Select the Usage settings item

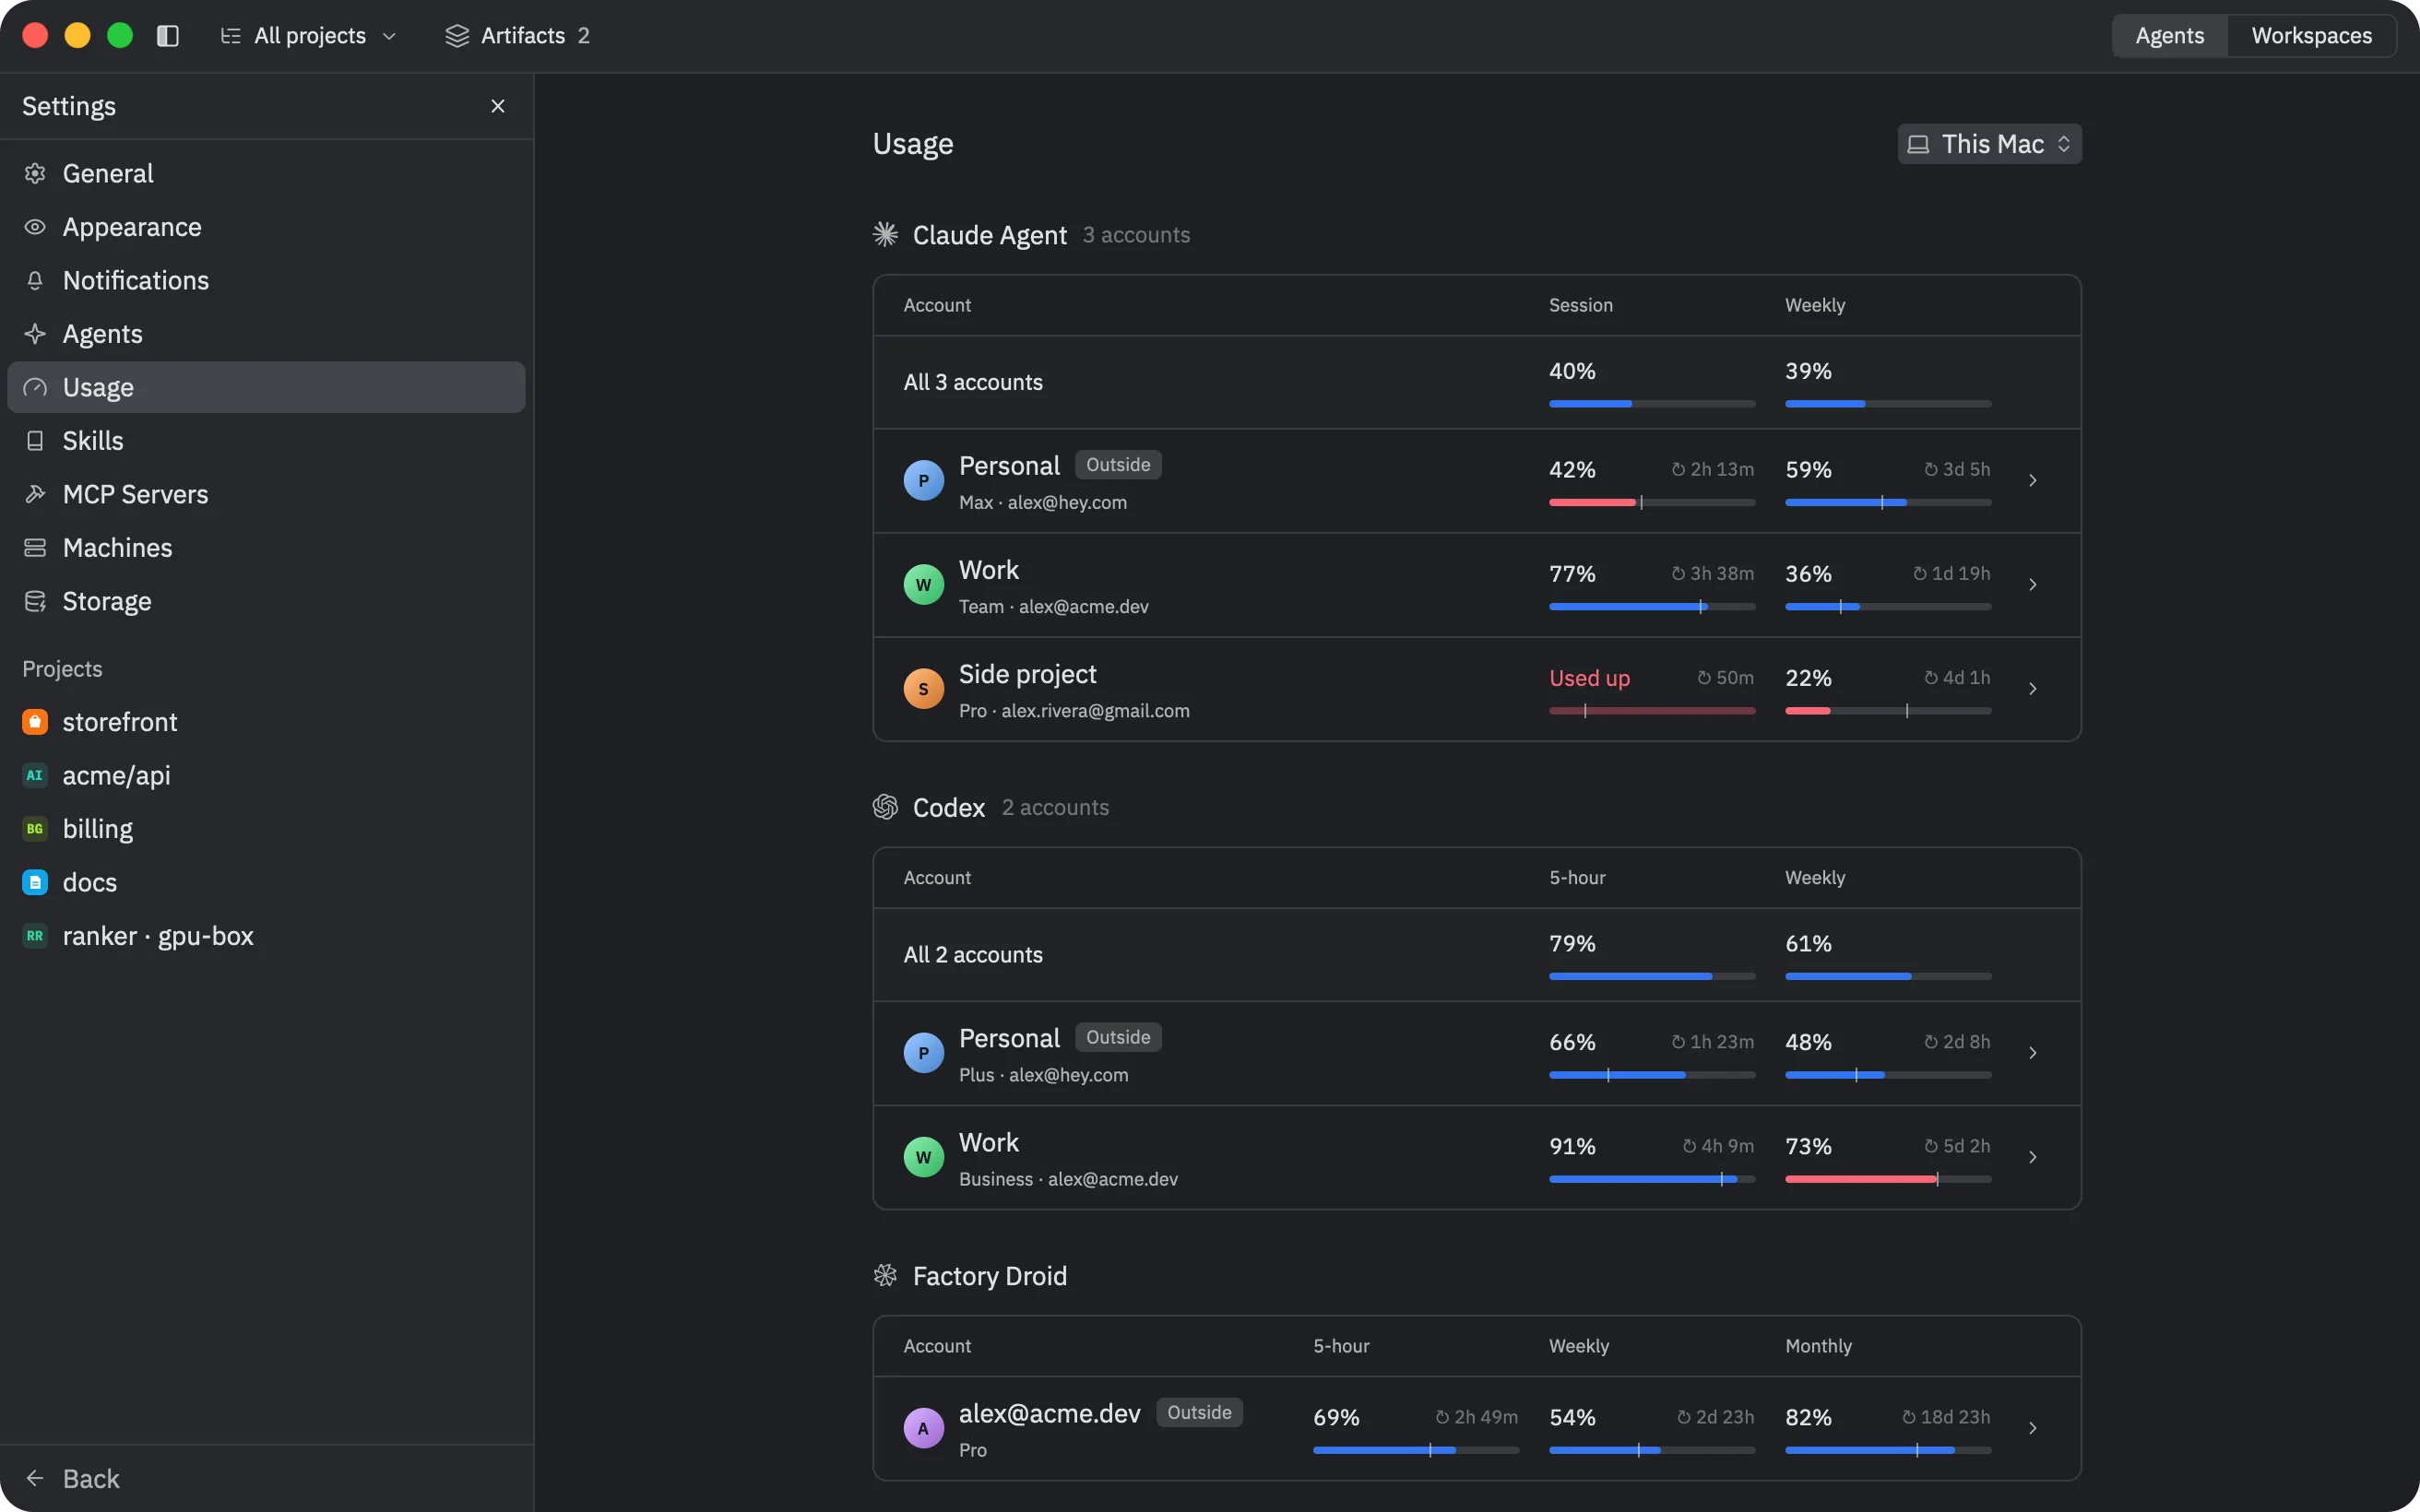(266, 387)
